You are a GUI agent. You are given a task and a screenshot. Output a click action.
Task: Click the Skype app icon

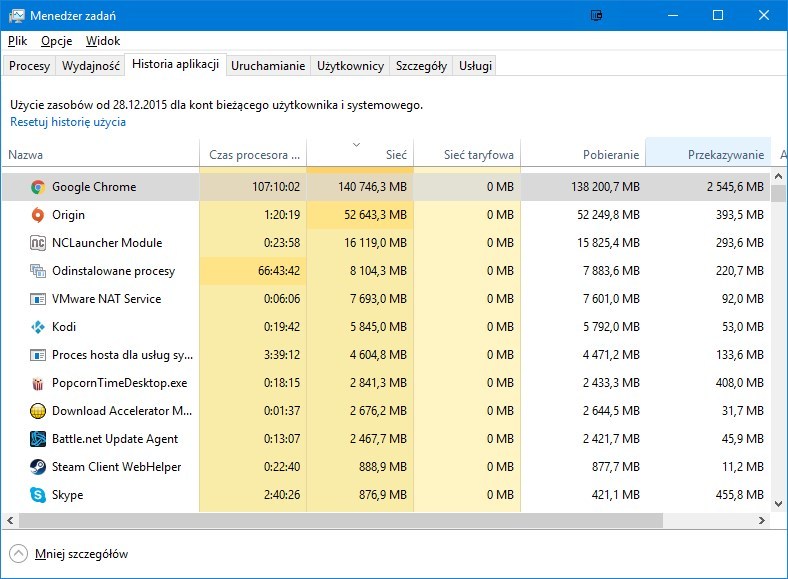[x=38, y=495]
